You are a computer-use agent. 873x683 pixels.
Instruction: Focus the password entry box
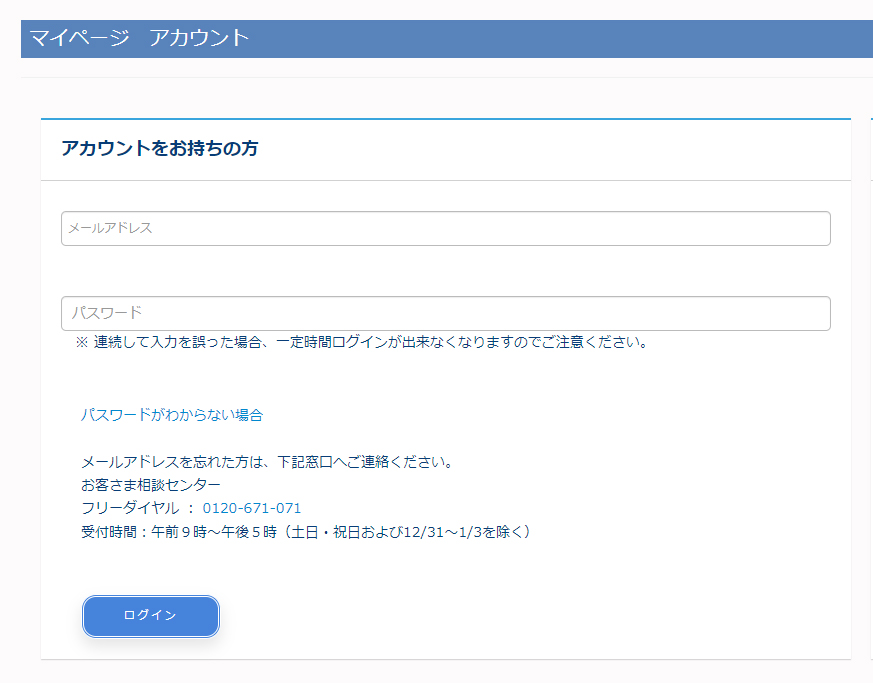(x=446, y=313)
